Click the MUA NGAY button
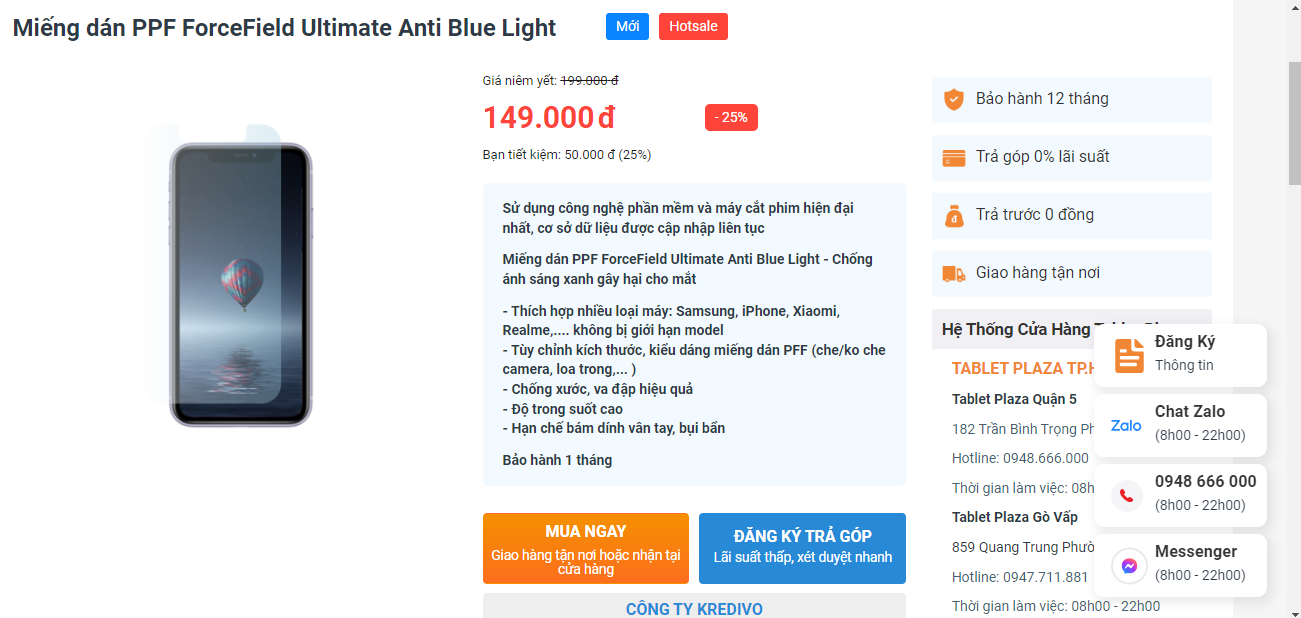 click(586, 548)
